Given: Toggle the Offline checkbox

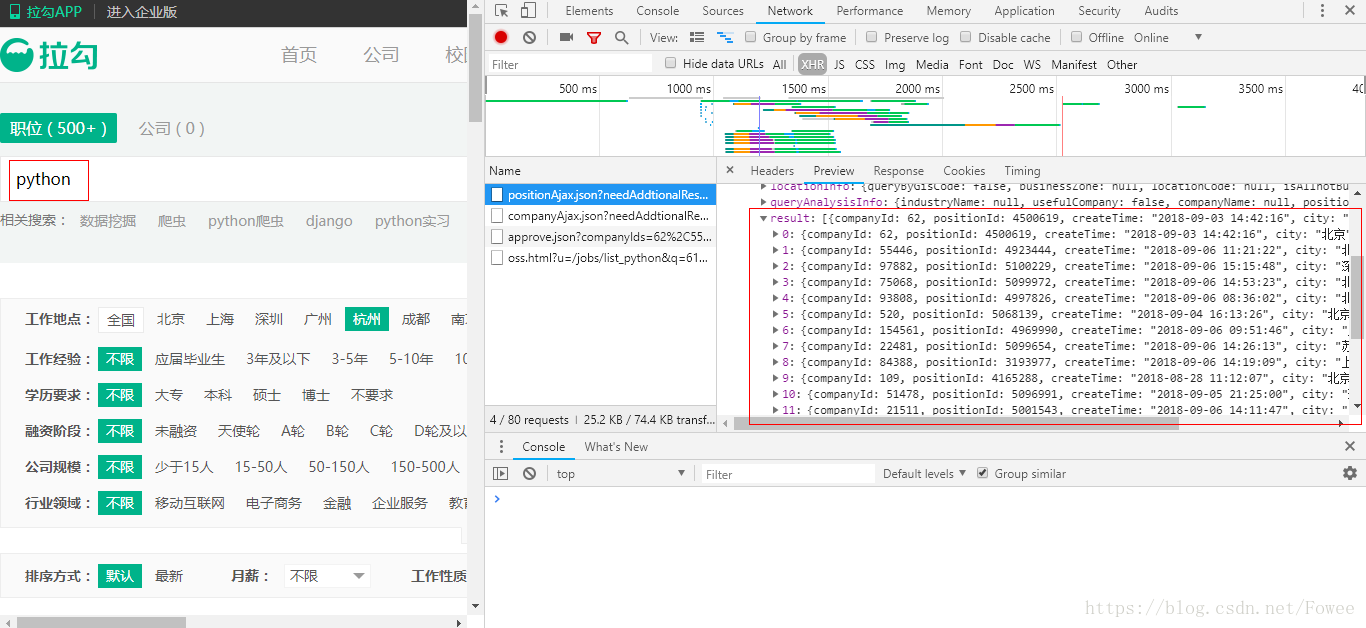Looking at the screenshot, I should pos(1077,37).
